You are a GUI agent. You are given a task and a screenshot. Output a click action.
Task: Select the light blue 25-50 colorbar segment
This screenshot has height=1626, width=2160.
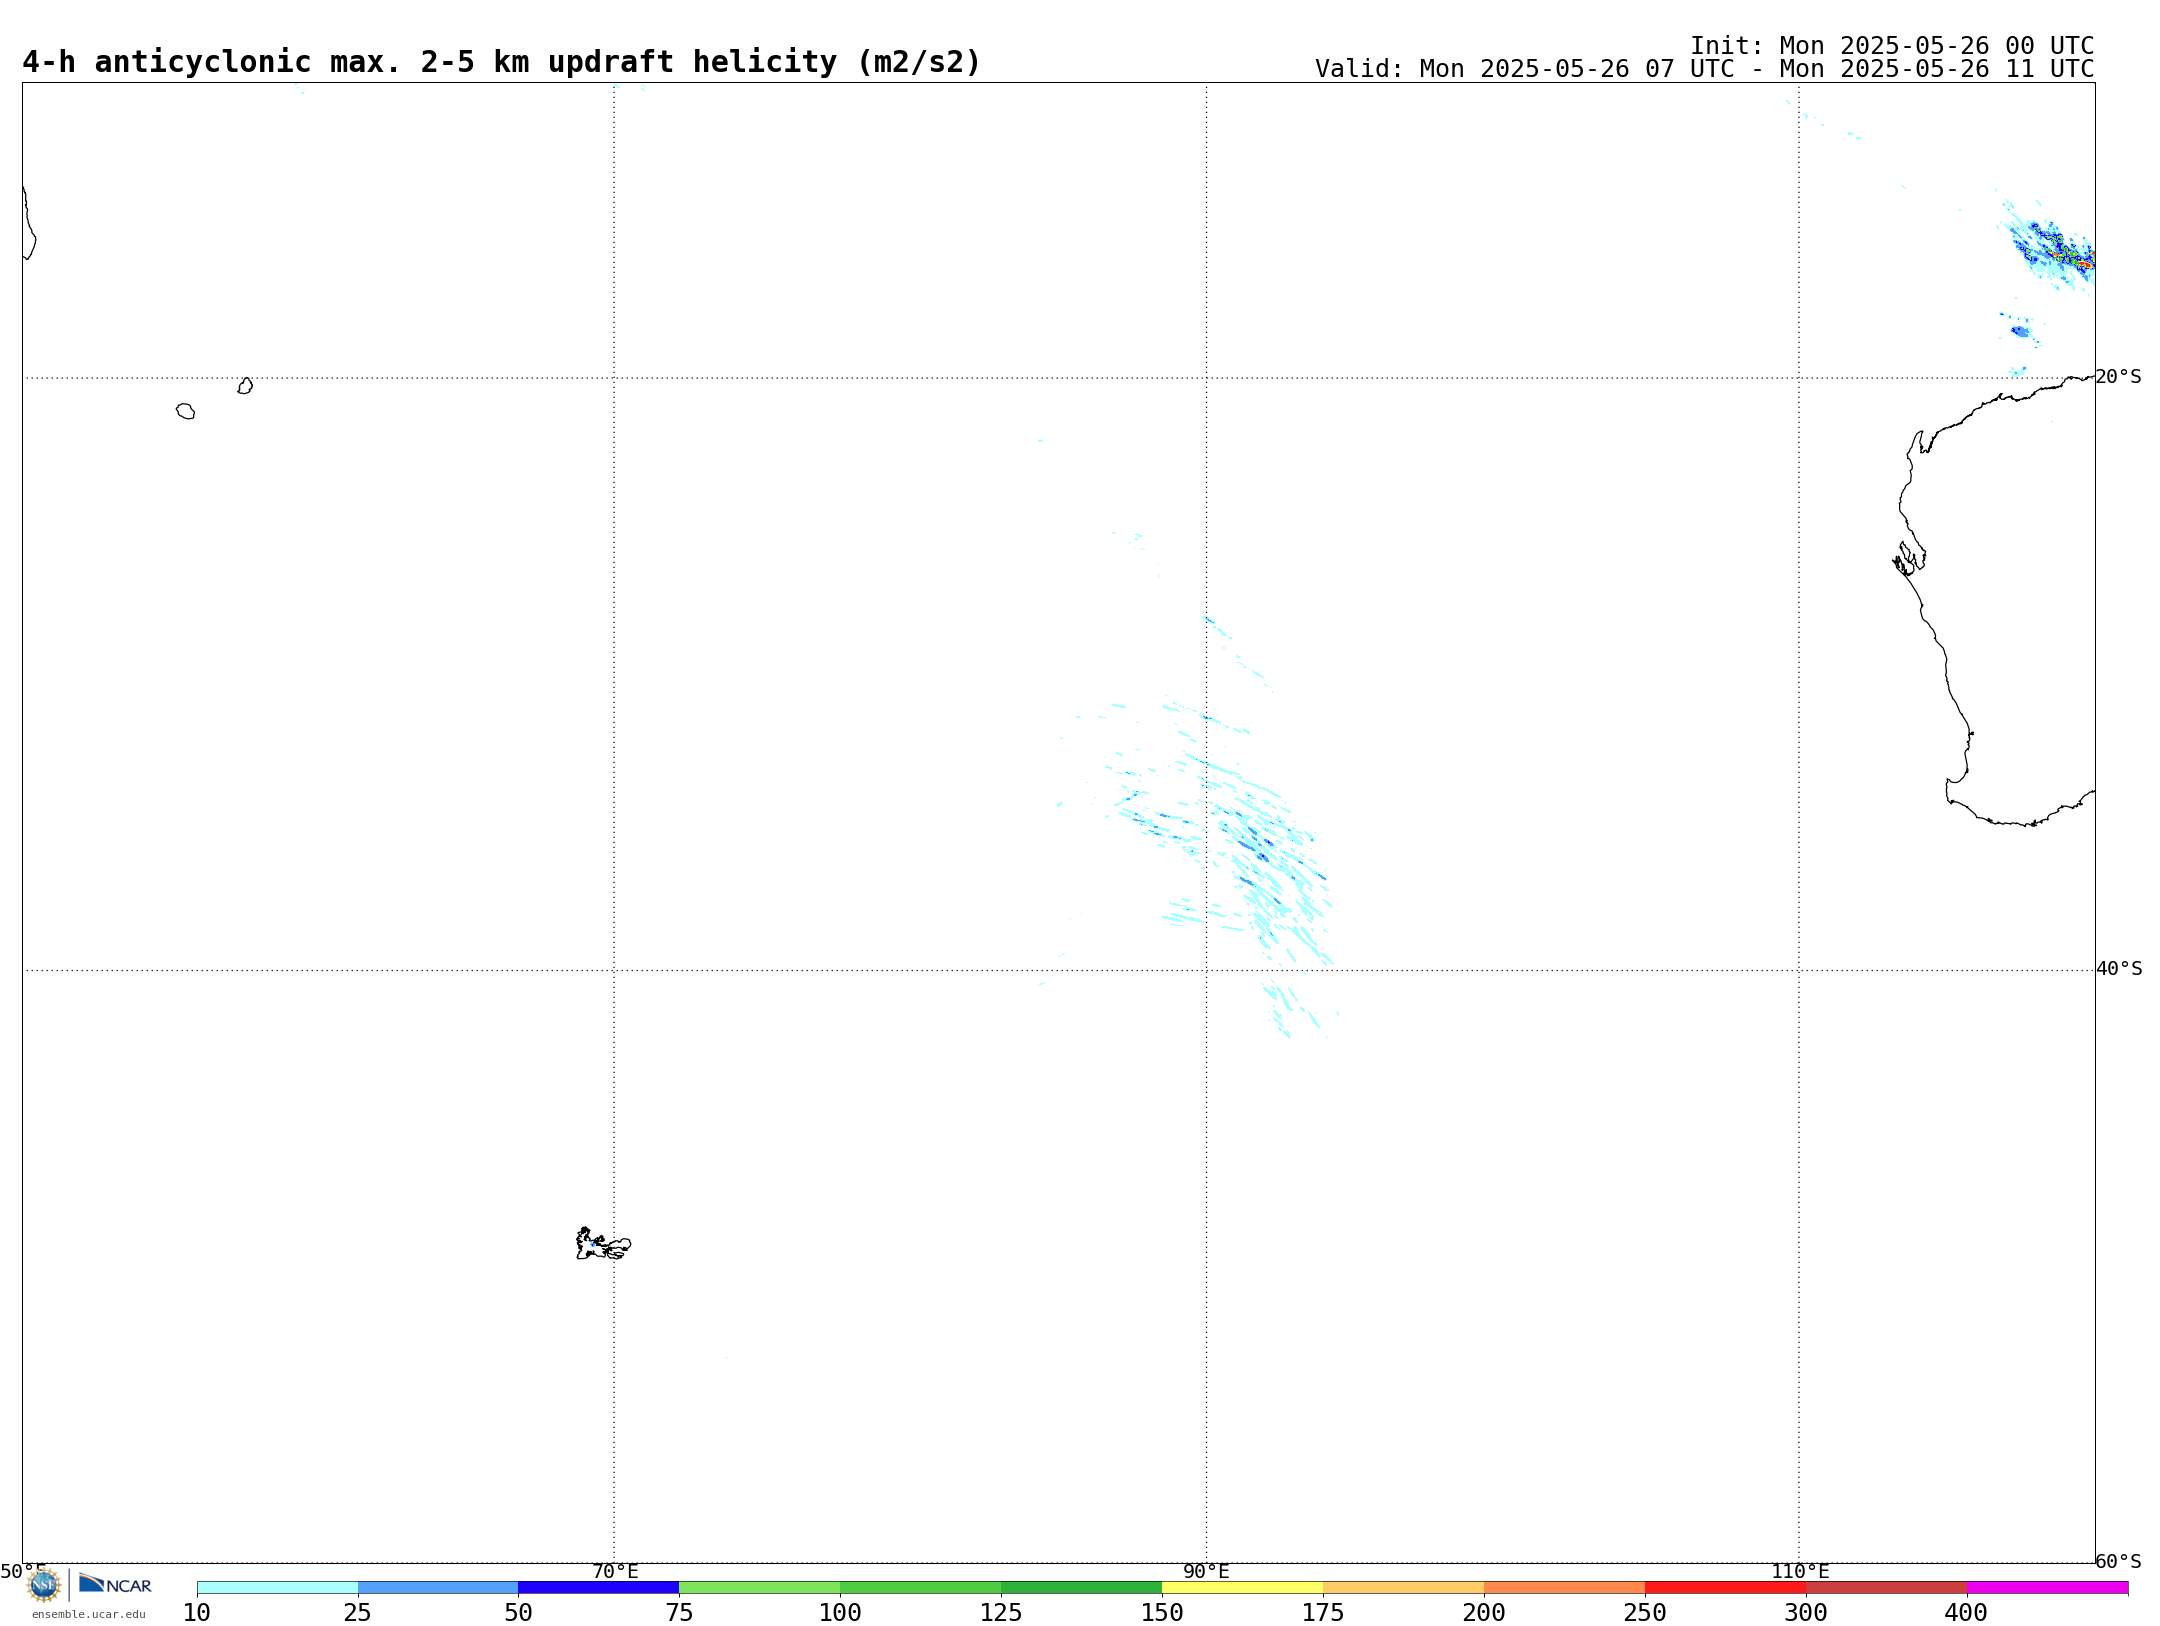(438, 1588)
